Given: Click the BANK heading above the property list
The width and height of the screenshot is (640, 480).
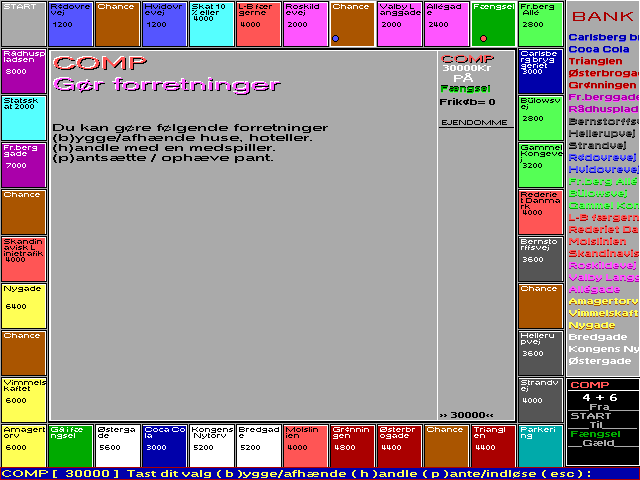Looking at the screenshot, I should coord(602,16).
